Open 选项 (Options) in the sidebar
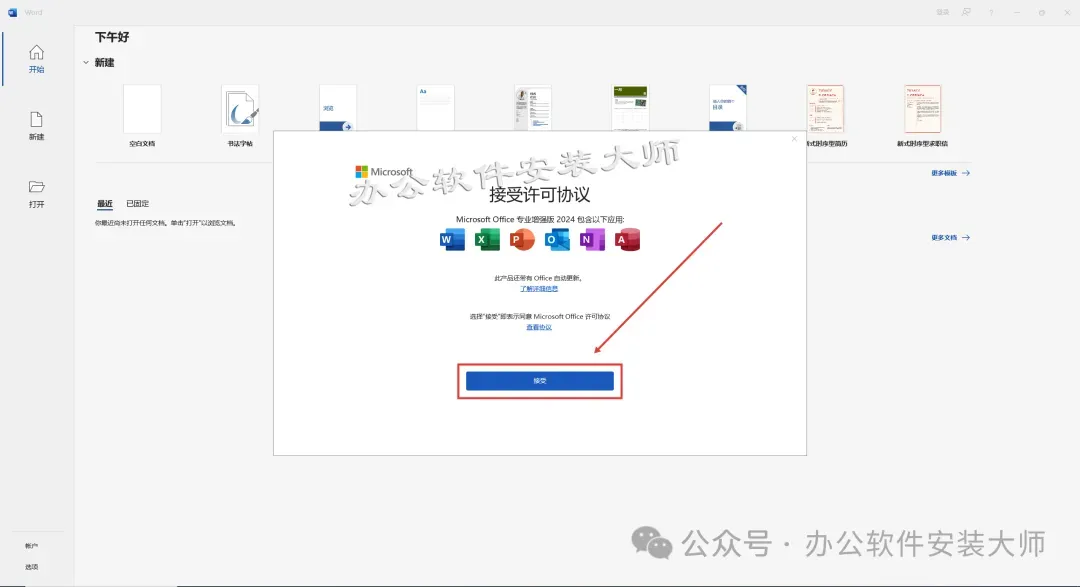Screen dimensions: 1080x587 [x=32, y=567]
